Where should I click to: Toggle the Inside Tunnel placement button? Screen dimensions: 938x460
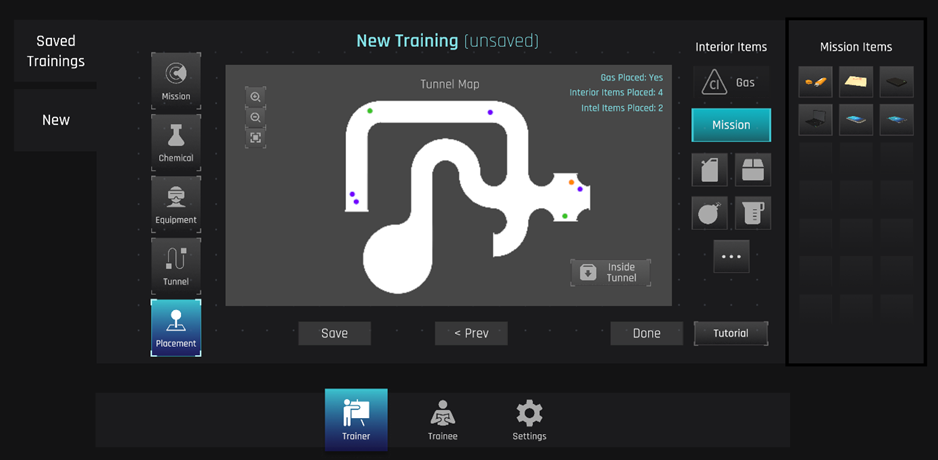pyautogui.click(x=610, y=272)
